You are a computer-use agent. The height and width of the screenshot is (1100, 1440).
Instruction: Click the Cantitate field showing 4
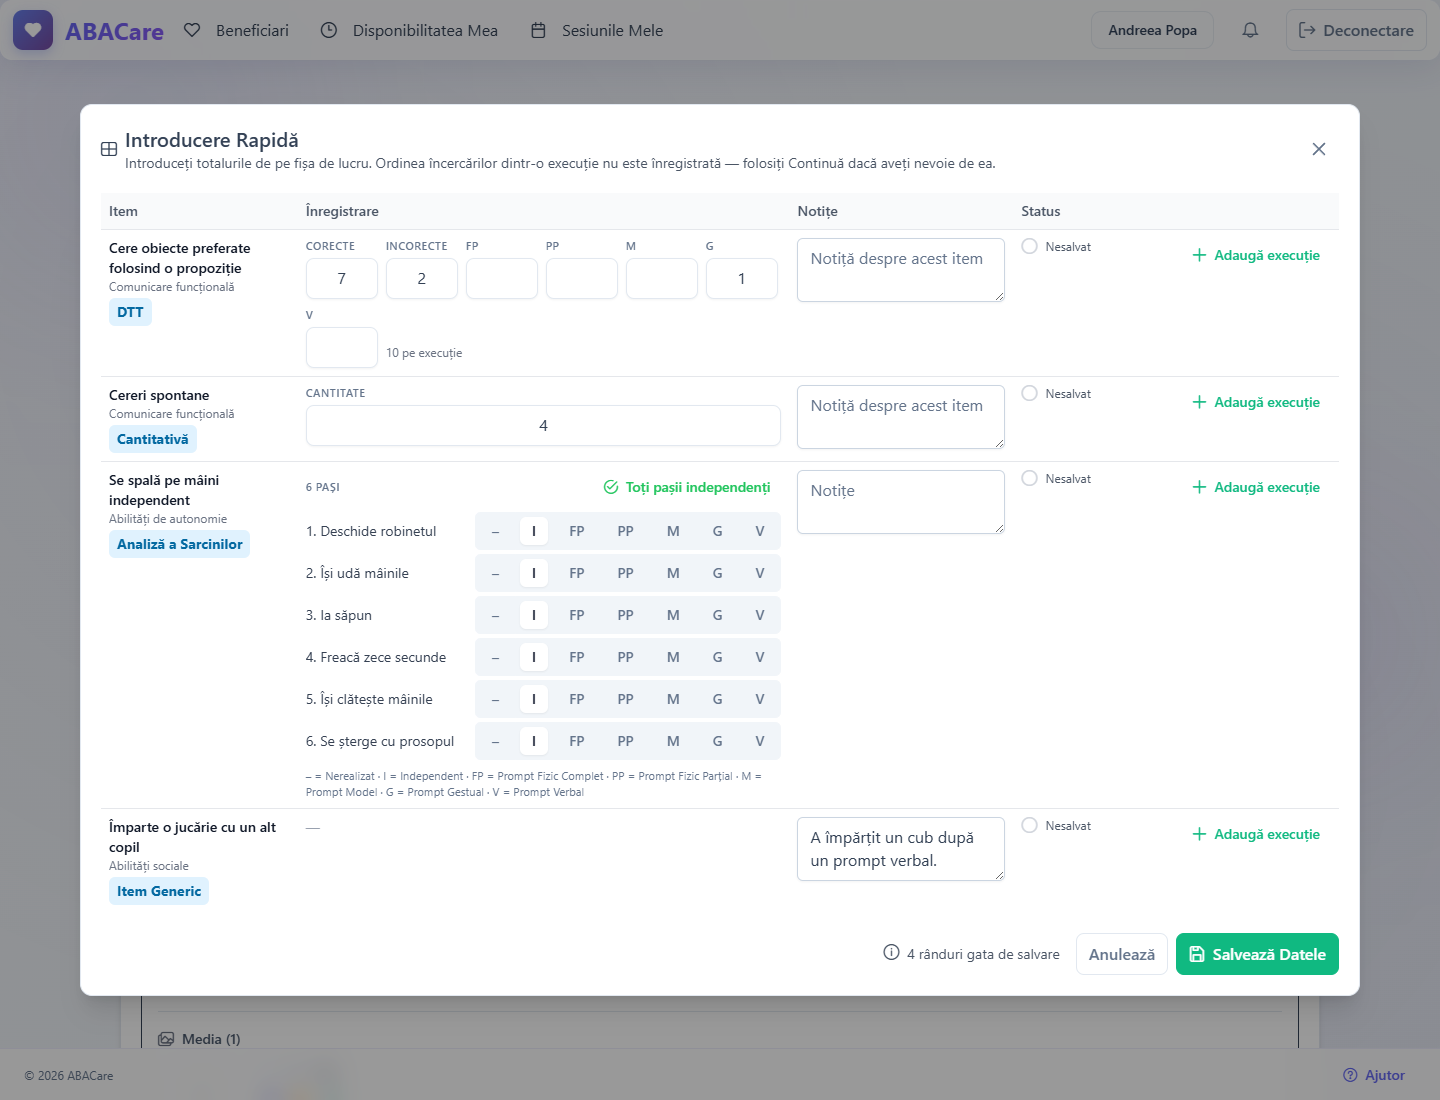click(543, 426)
